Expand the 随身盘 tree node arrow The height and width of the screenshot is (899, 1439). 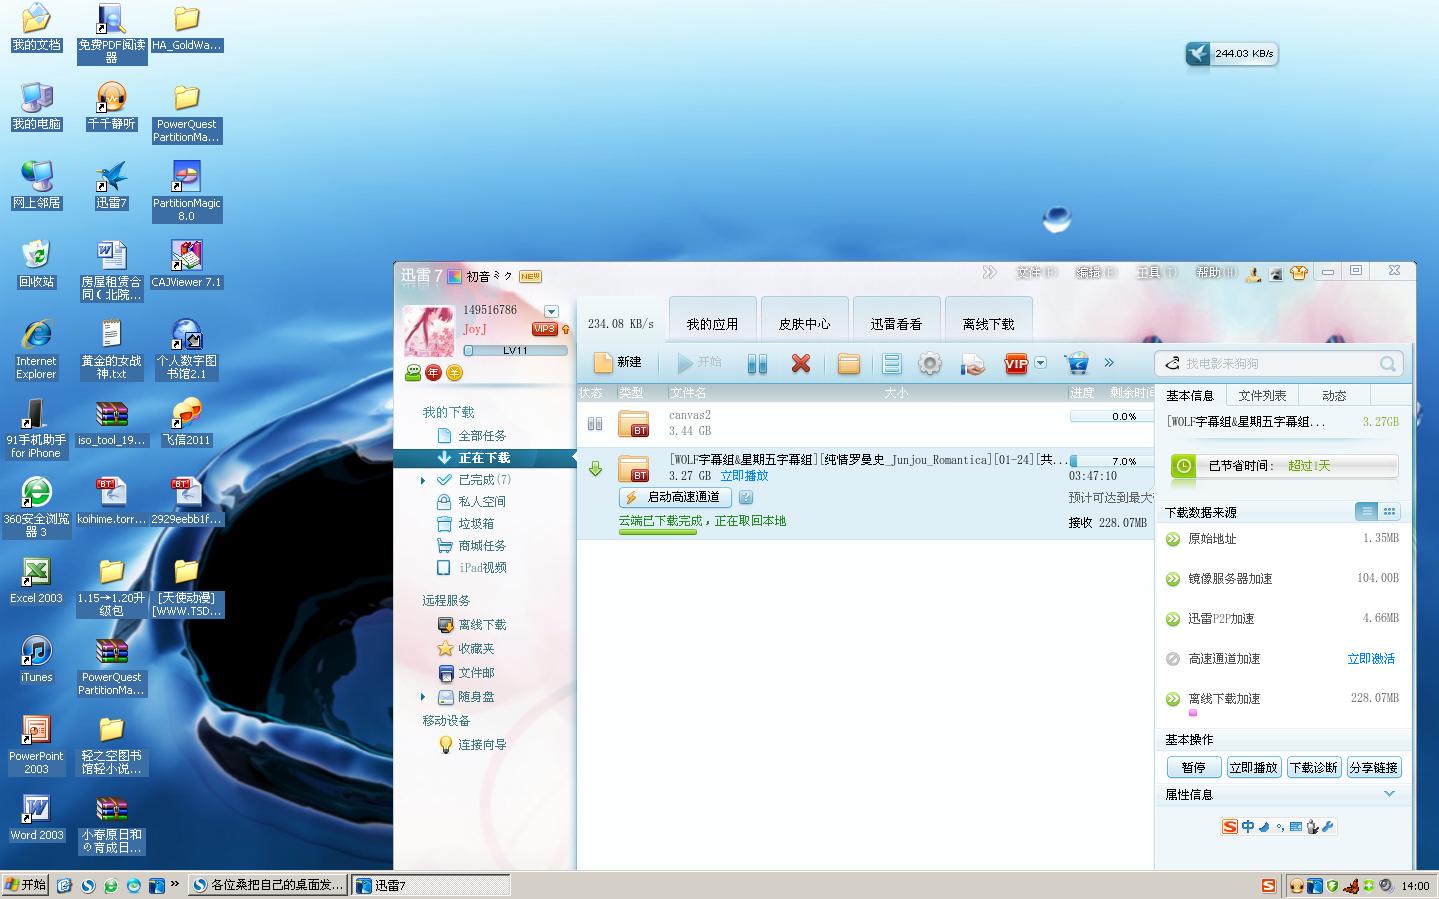pos(423,697)
